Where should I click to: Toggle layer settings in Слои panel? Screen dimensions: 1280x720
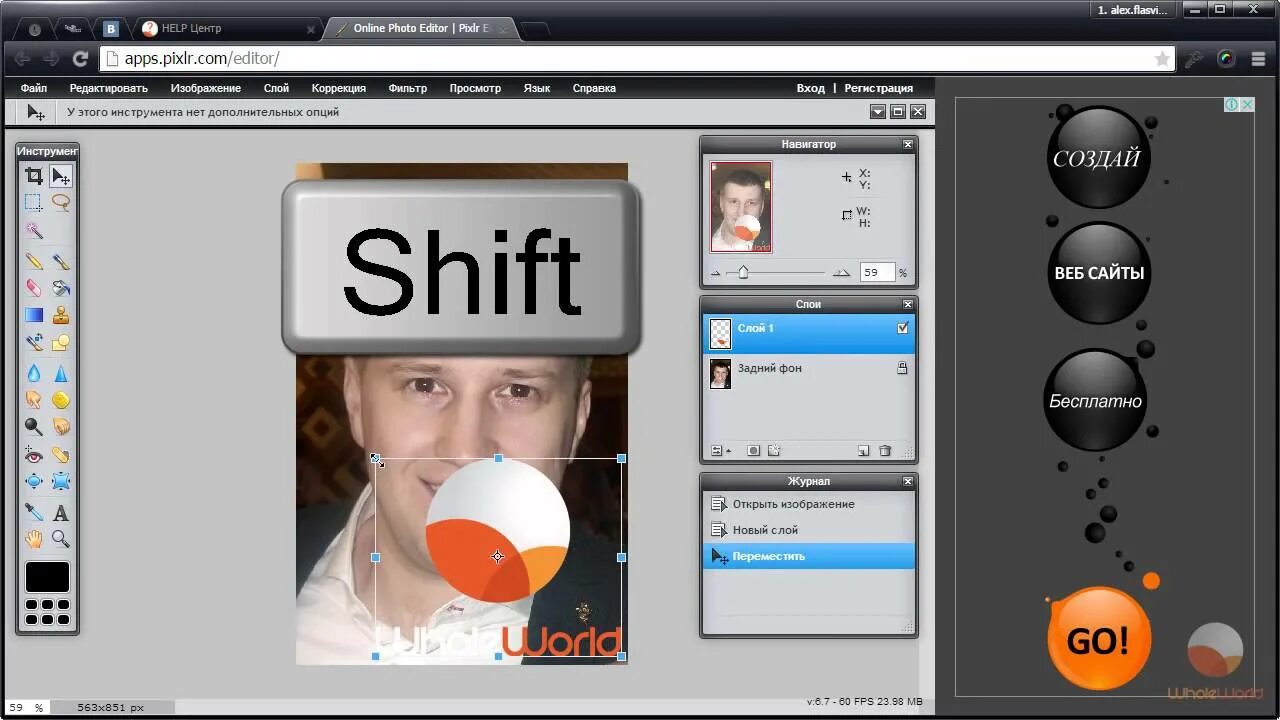click(x=719, y=451)
